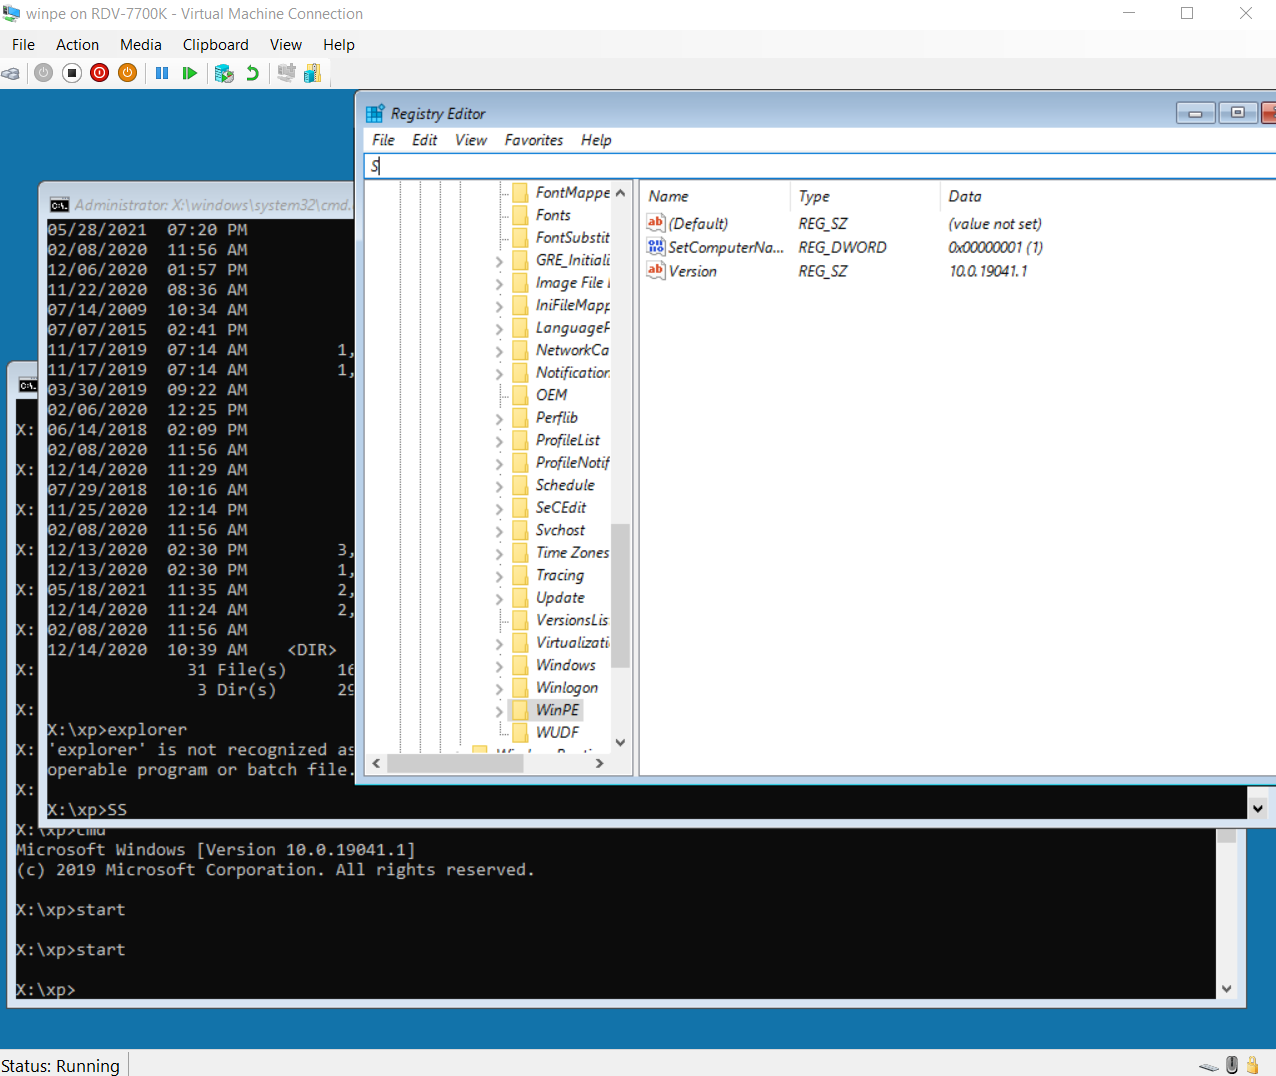The height and width of the screenshot is (1076, 1276).
Task: Open Registry Editor Favorites menu
Action: point(534,140)
